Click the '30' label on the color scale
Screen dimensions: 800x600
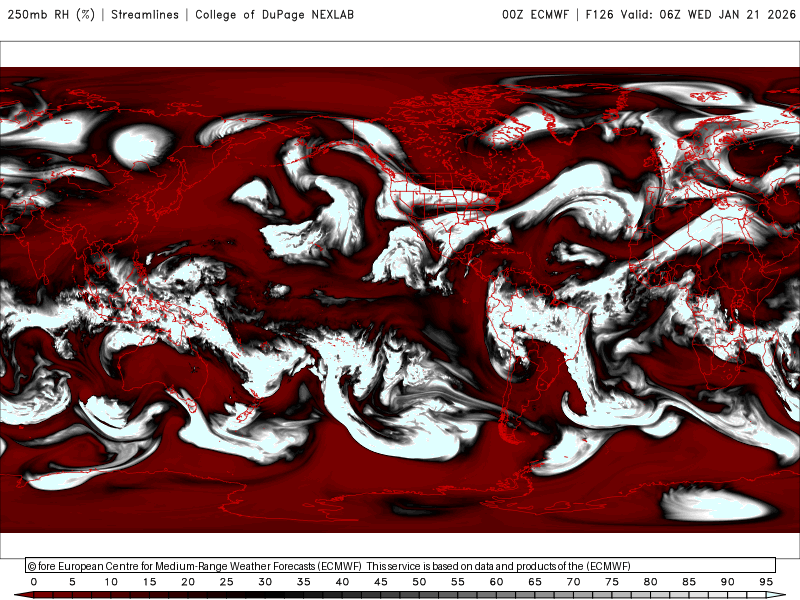click(265, 582)
